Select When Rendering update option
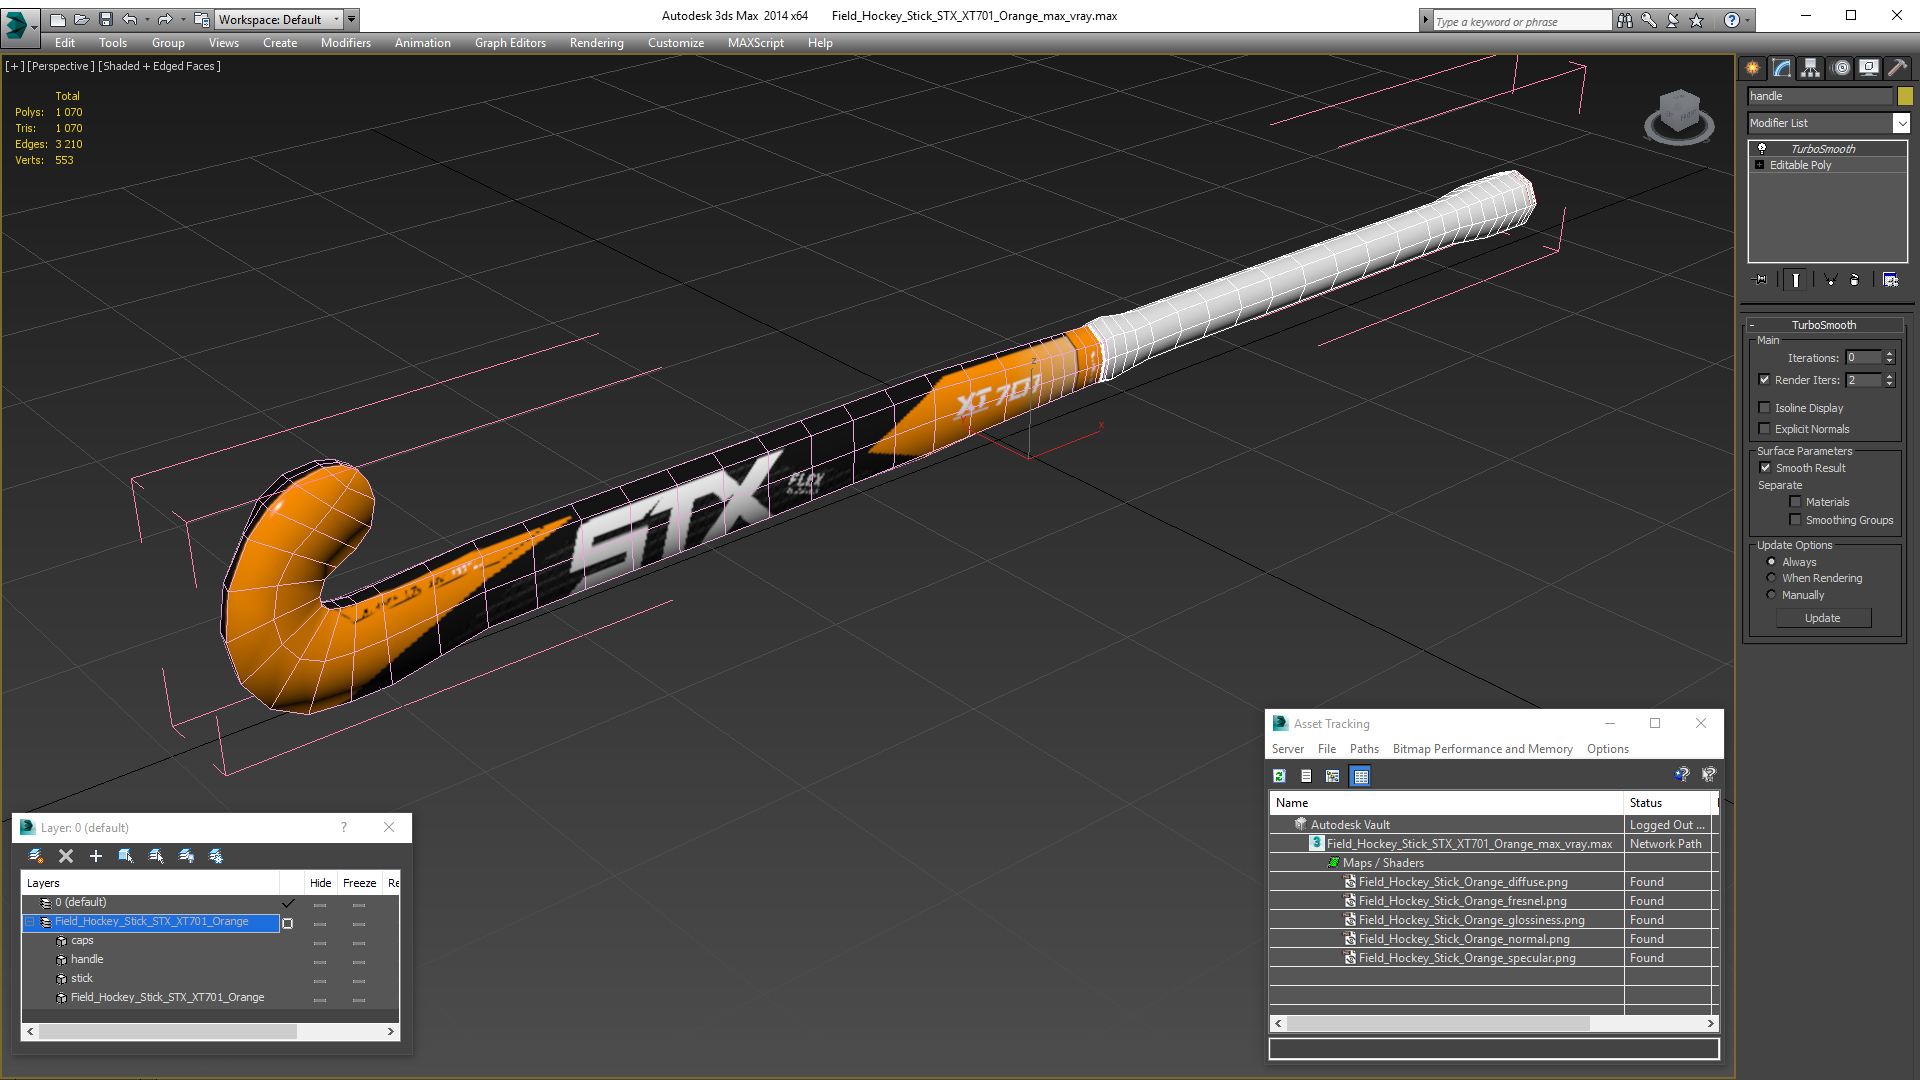This screenshot has width=1920, height=1080. [x=1772, y=578]
